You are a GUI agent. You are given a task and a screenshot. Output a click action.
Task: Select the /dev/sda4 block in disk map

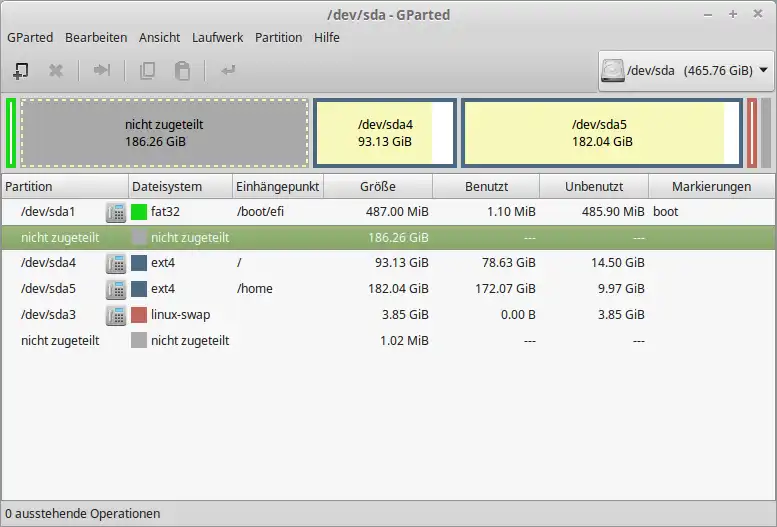coord(385,133)
